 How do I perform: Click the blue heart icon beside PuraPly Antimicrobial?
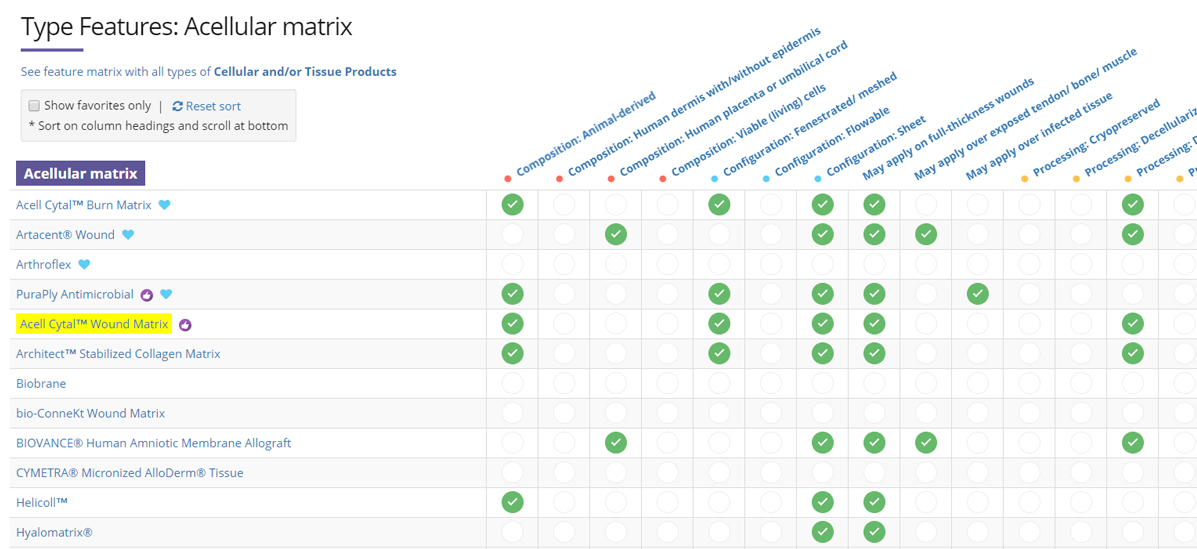[x=166, y=294]
